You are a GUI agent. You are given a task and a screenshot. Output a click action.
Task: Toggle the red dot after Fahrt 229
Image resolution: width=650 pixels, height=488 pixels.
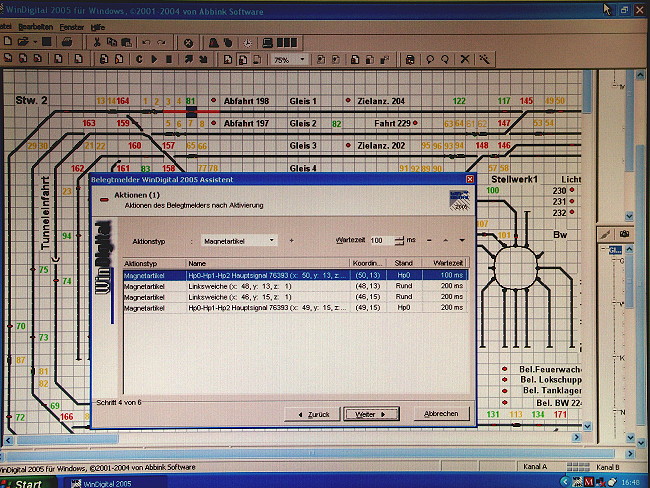click(415, 123)
